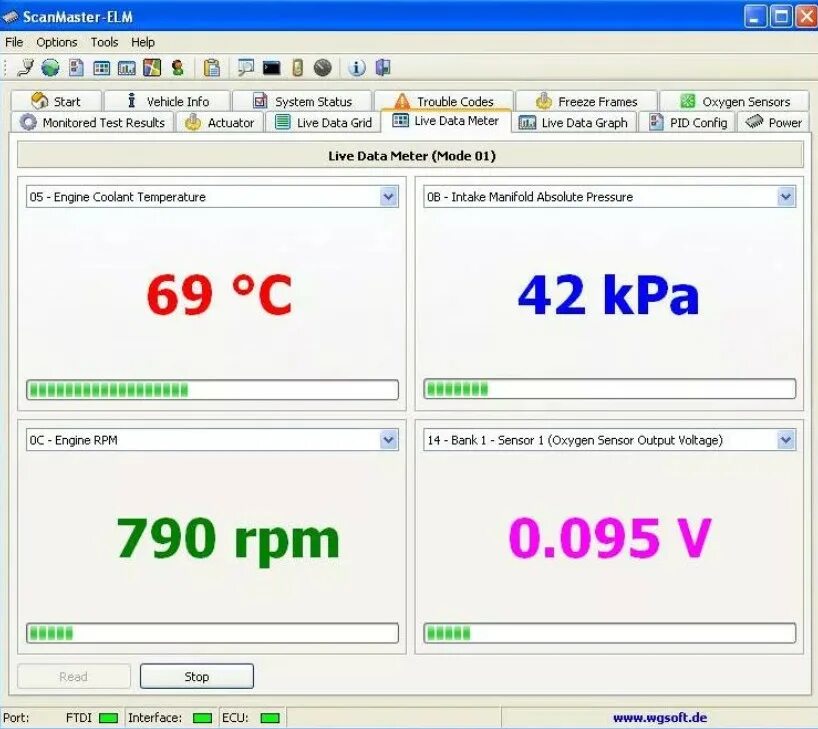This screenshot has width=818, height=729.
Task: Switch to the Trouble Codes tab
Action: pos(444,101)
